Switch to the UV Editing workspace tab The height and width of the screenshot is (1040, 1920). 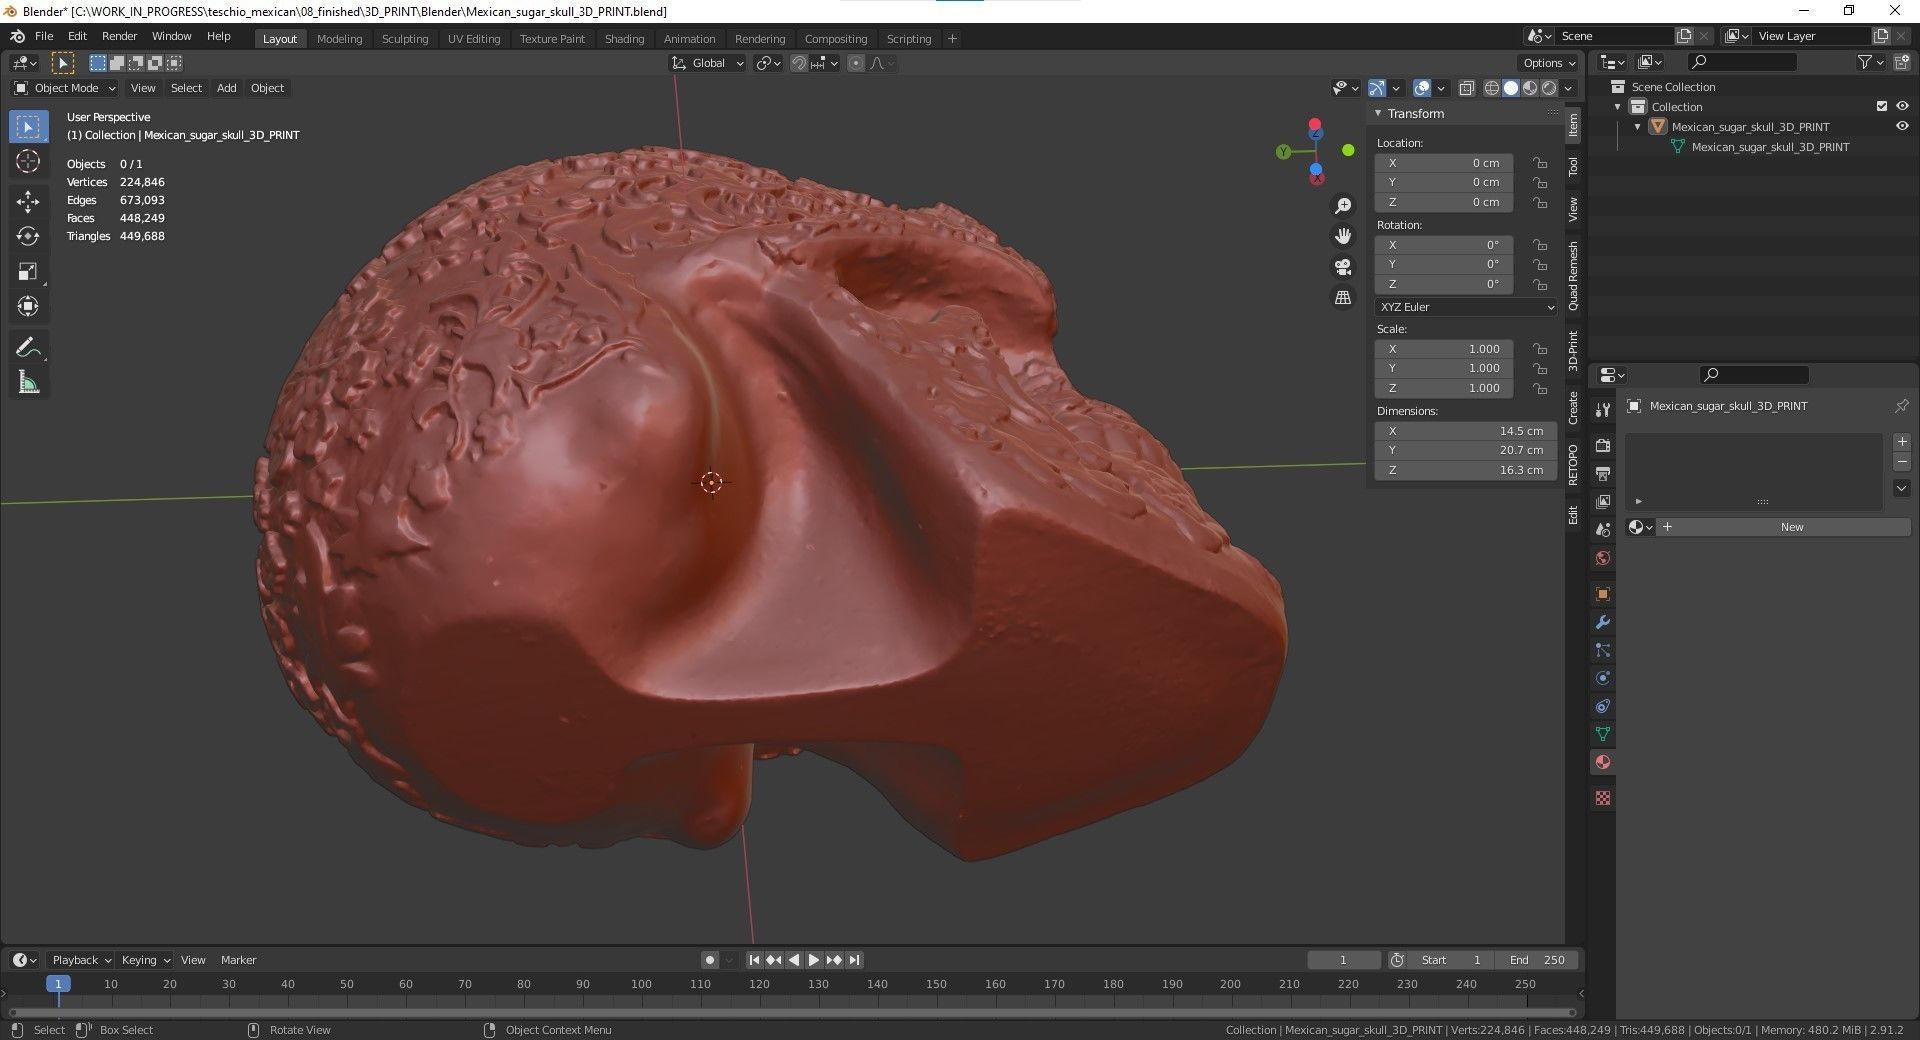pyautogui.click(x=473, y=39)
